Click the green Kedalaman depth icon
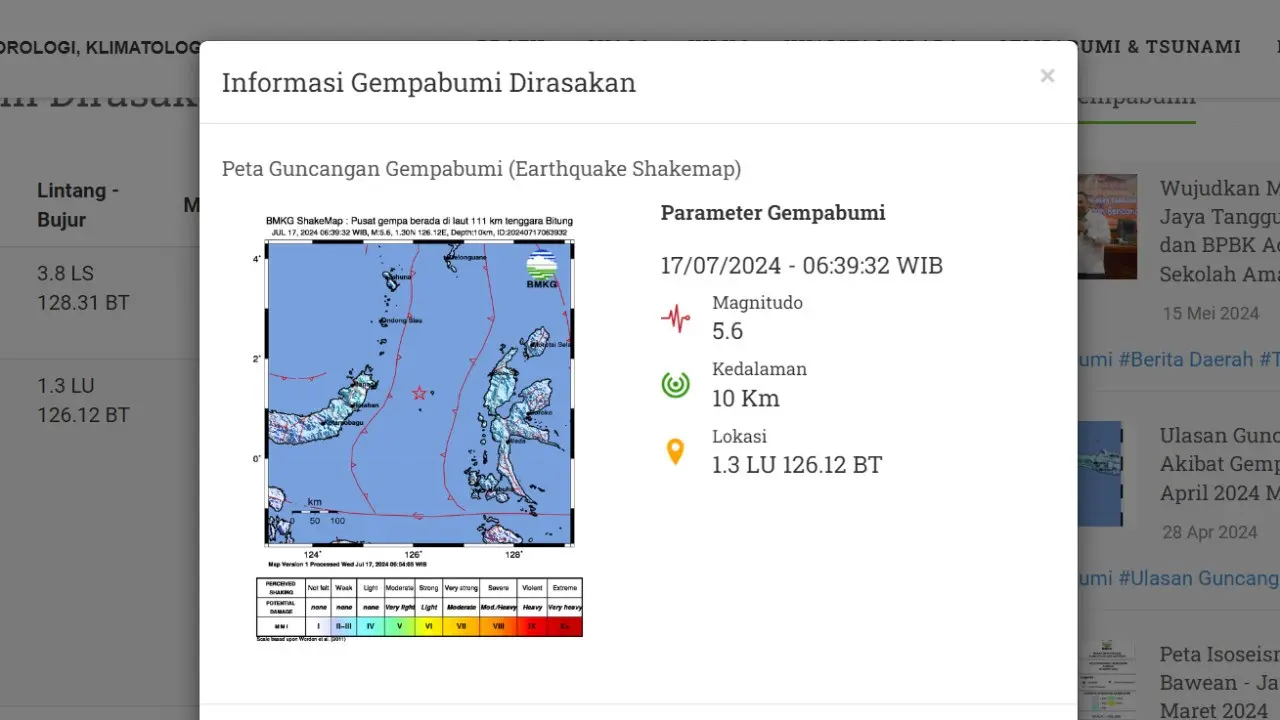 coord(676,385)
